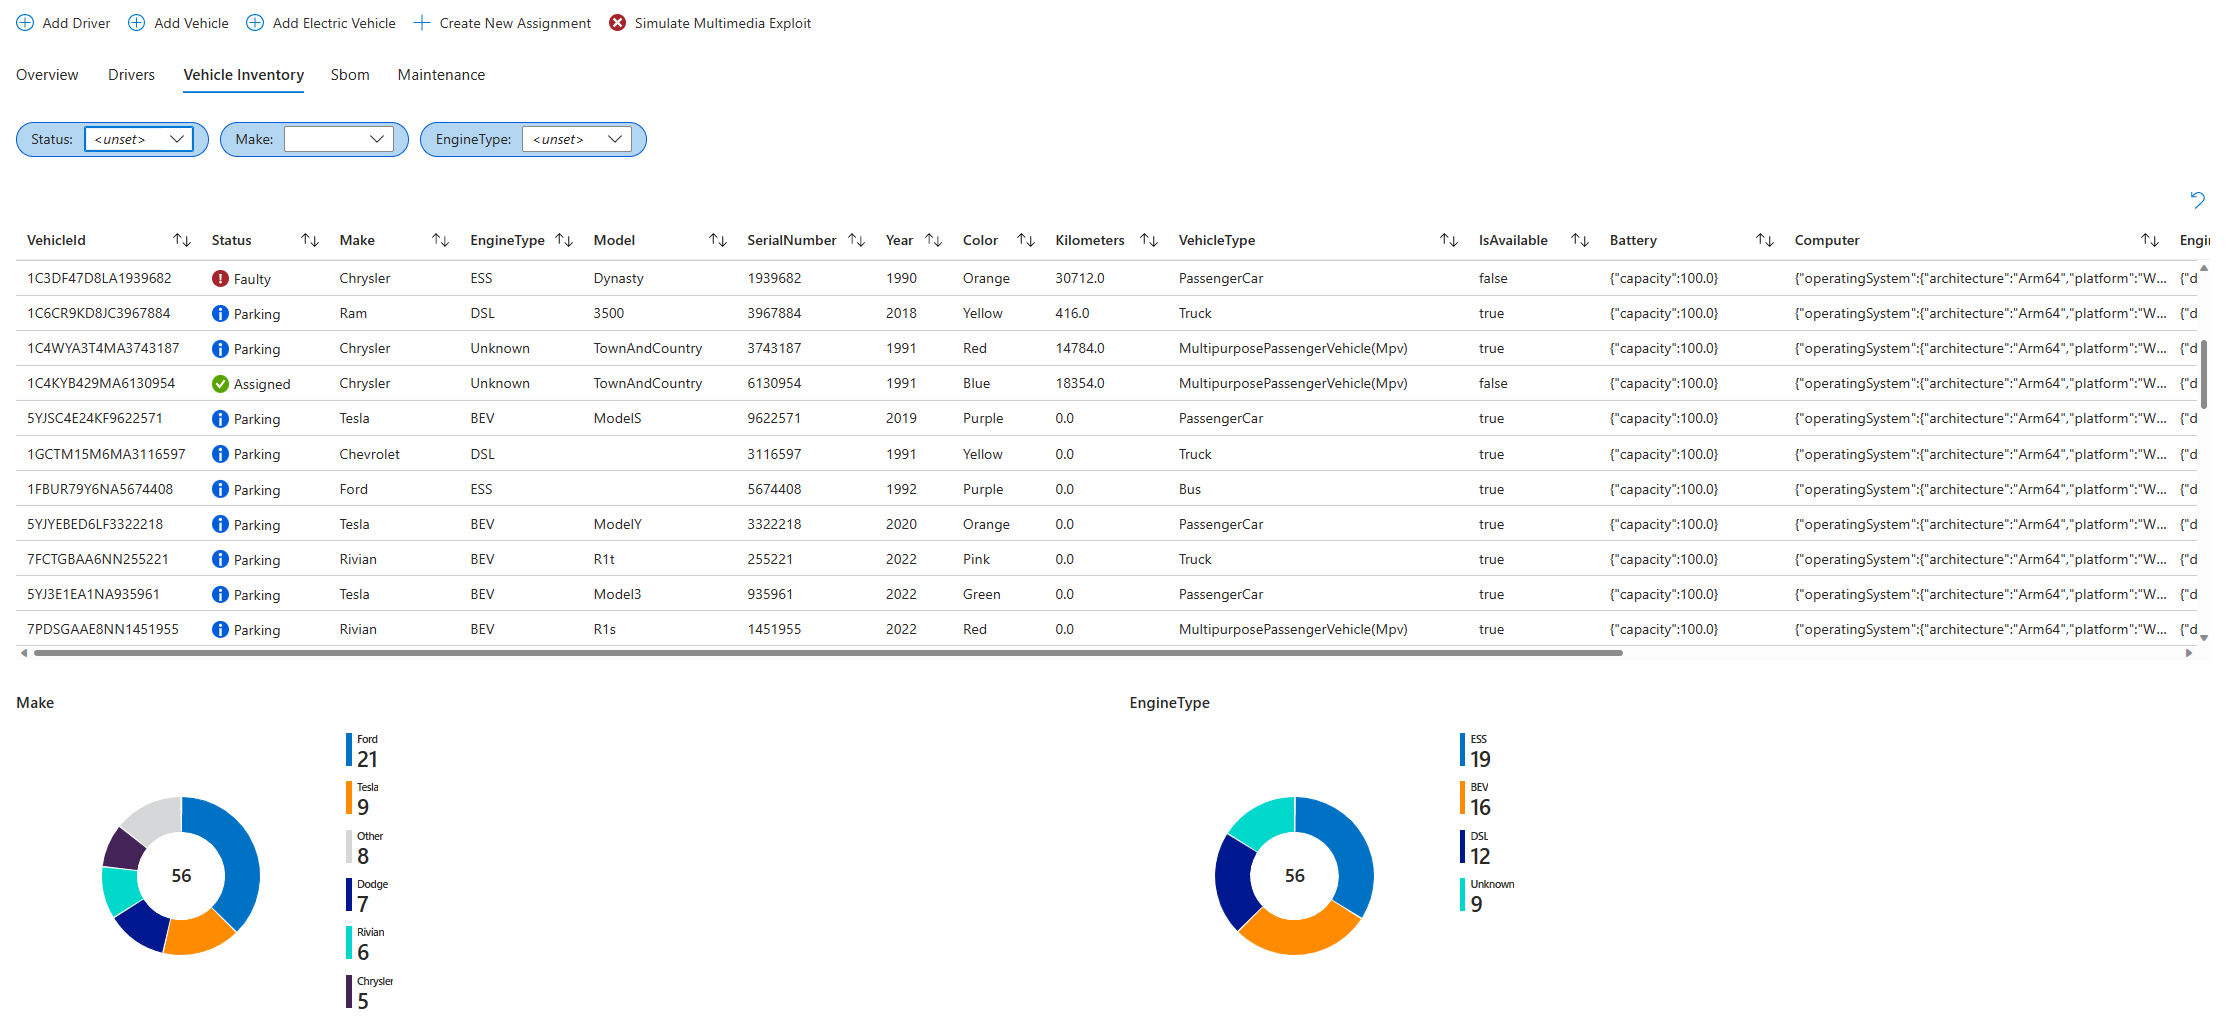Click the Chrysler 5 legend entry

370,992
